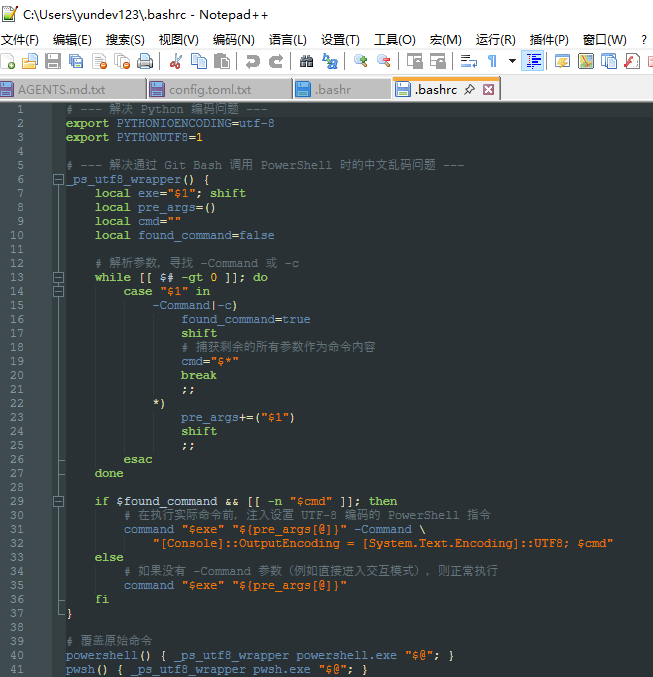Click the Print toolbar icon
653x677 pixels.
(145, 61)
